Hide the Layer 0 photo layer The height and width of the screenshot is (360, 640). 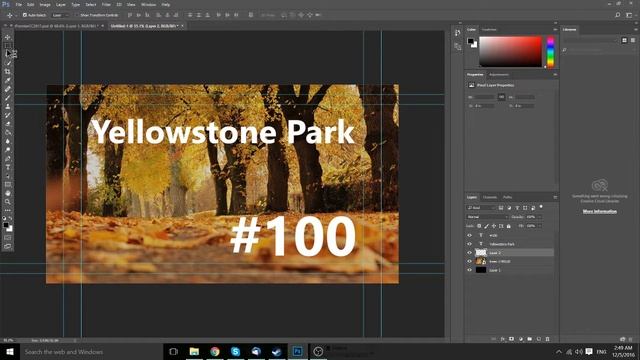click(x=469, y=261)
